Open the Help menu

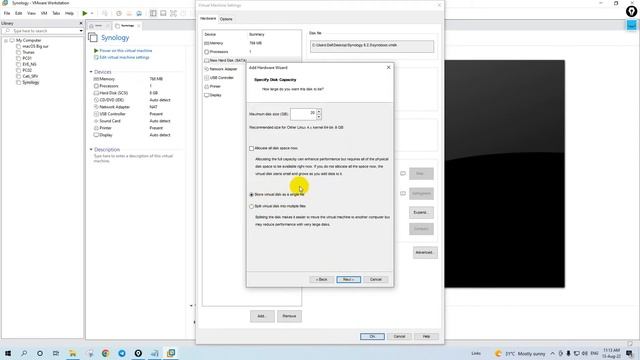pos(69,13)
